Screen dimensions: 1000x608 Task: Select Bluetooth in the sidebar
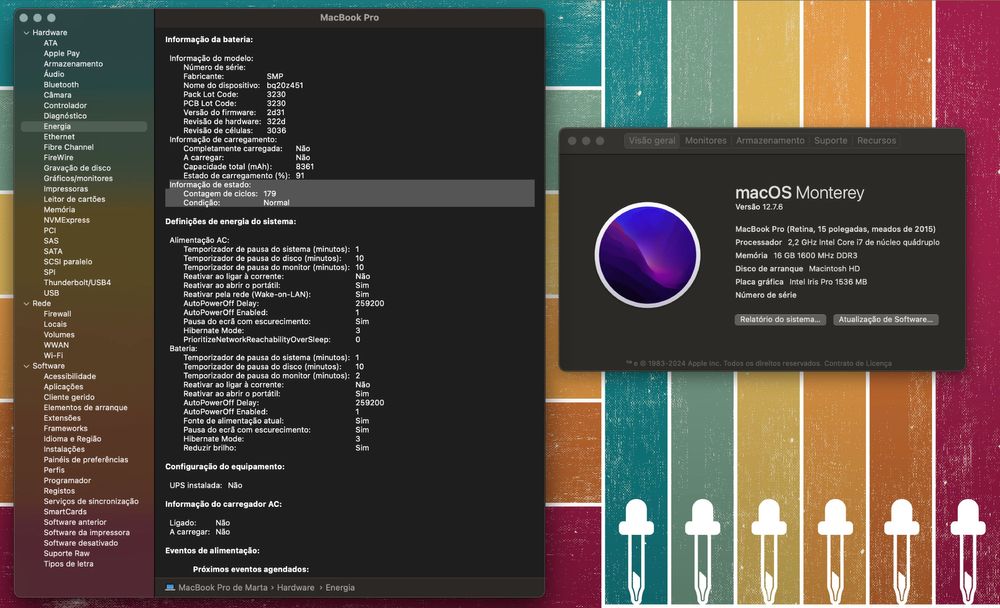point(61,85)
